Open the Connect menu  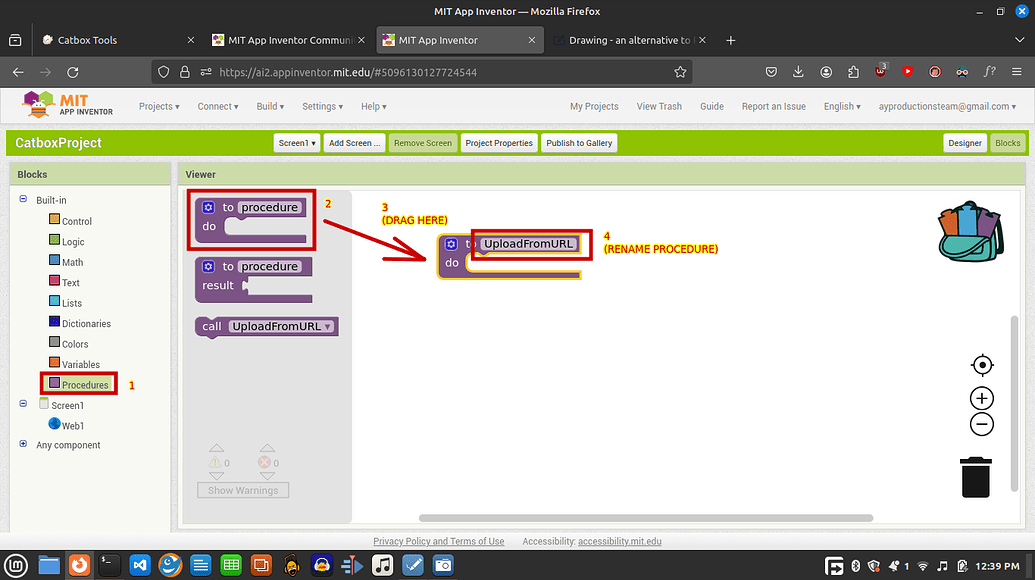(x=217, y=105)
